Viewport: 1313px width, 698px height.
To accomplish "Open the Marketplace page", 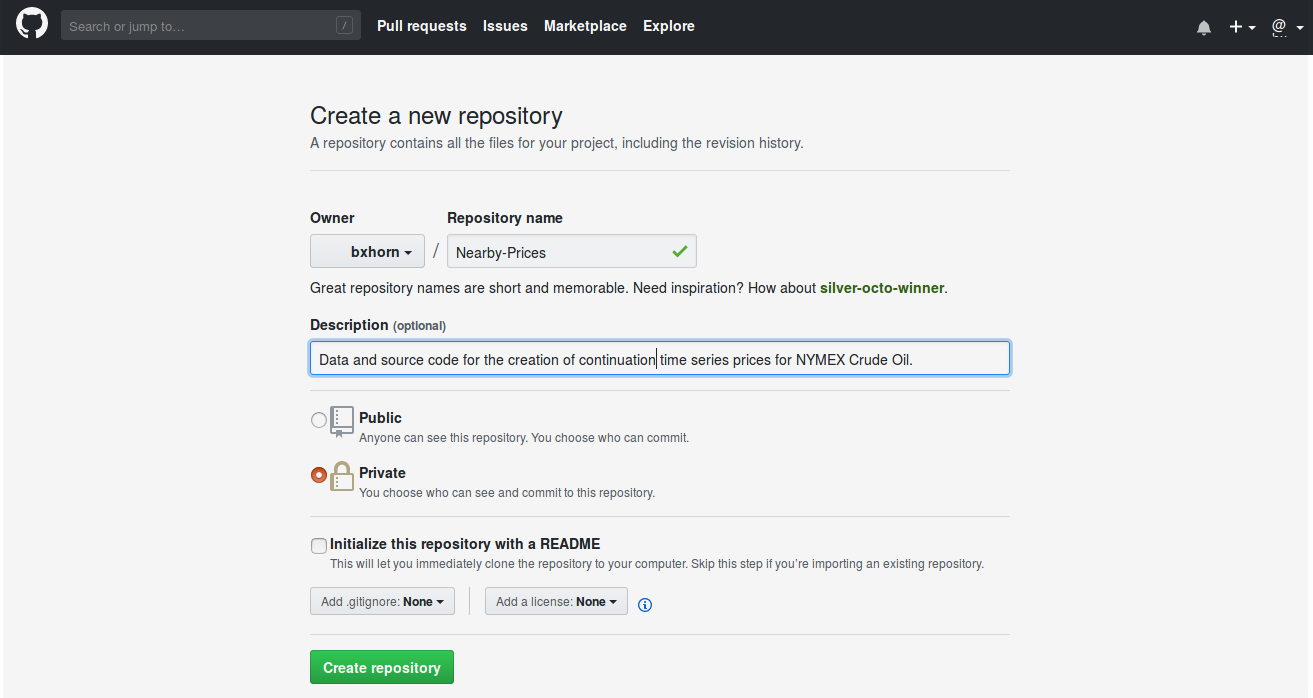I will point(585,26).
